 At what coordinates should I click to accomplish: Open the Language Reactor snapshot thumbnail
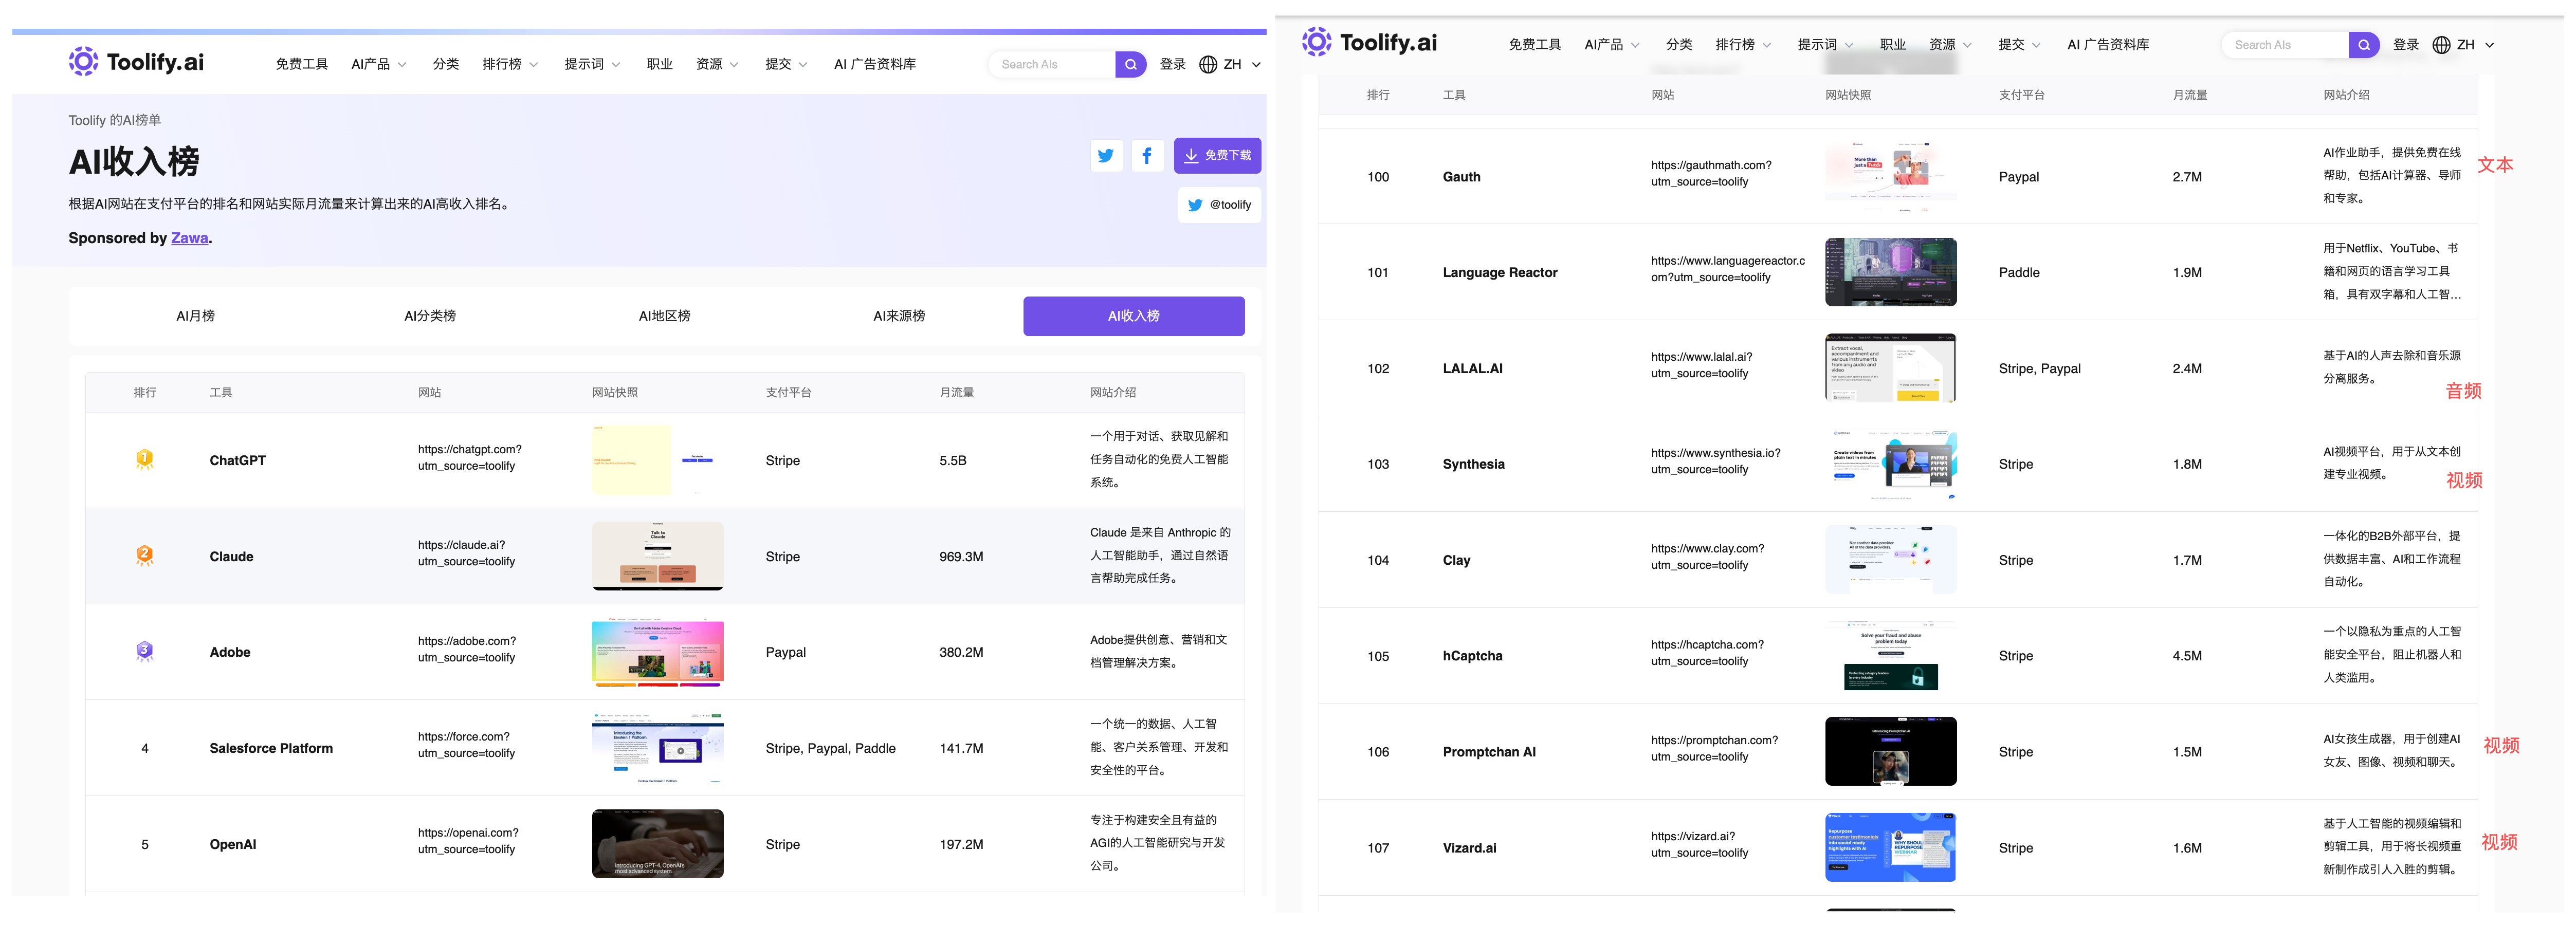(x=1891, y=272)
